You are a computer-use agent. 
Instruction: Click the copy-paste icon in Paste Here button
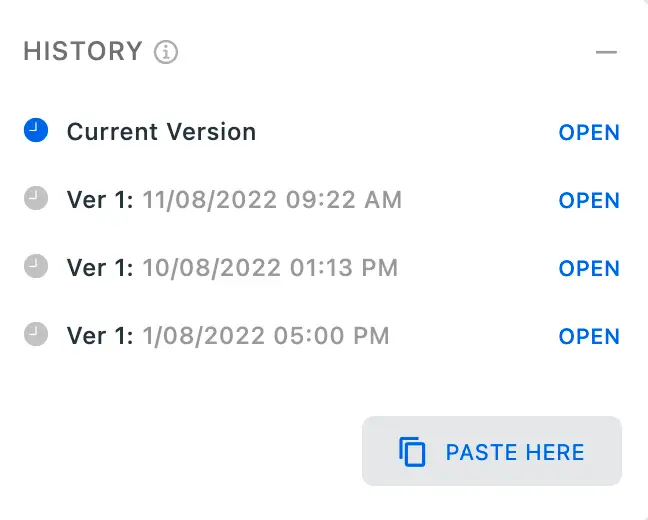412,452
